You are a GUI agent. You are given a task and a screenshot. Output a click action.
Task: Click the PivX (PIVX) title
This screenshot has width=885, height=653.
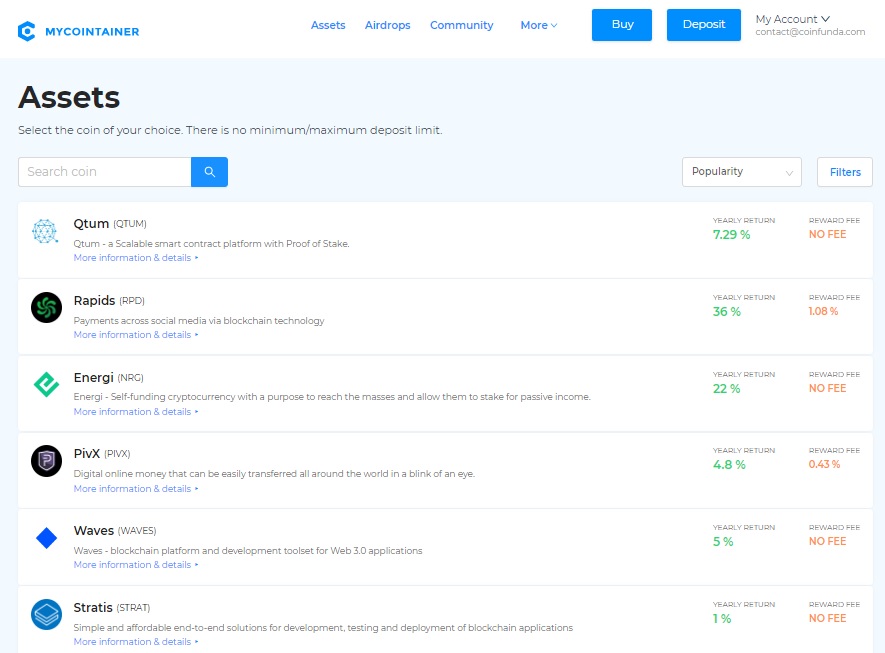[102, 453]
